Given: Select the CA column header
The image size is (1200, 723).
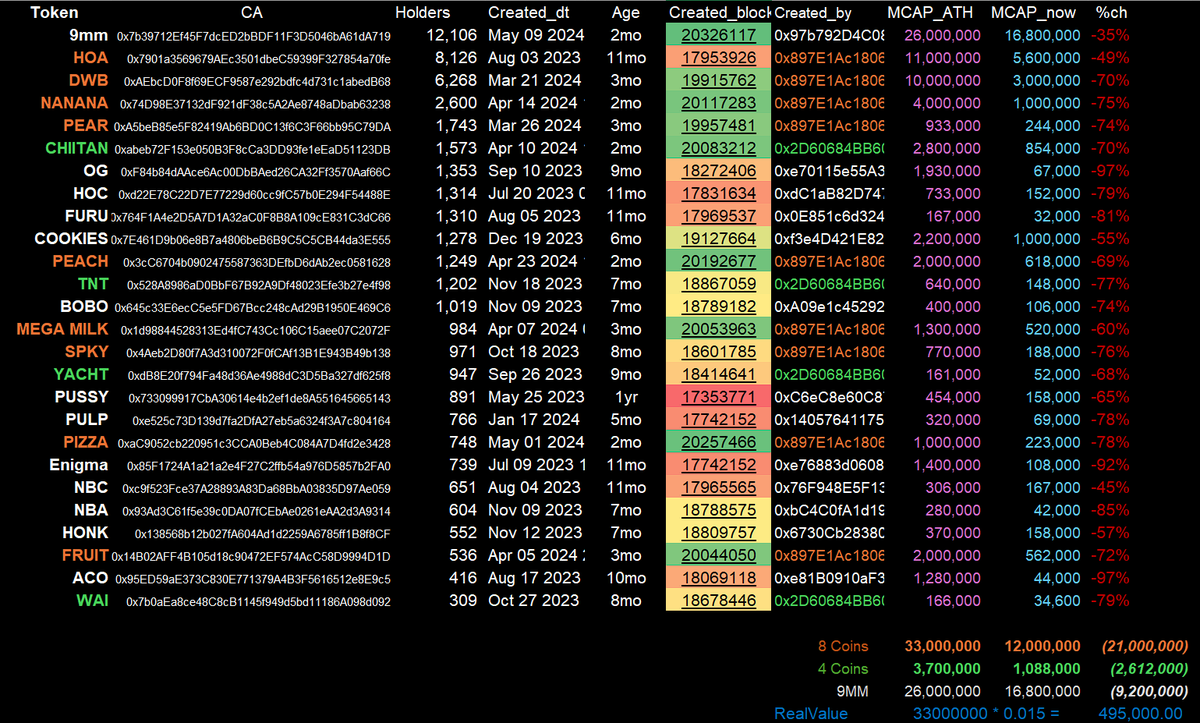Looking at the screenshot, I should [253, 13].
